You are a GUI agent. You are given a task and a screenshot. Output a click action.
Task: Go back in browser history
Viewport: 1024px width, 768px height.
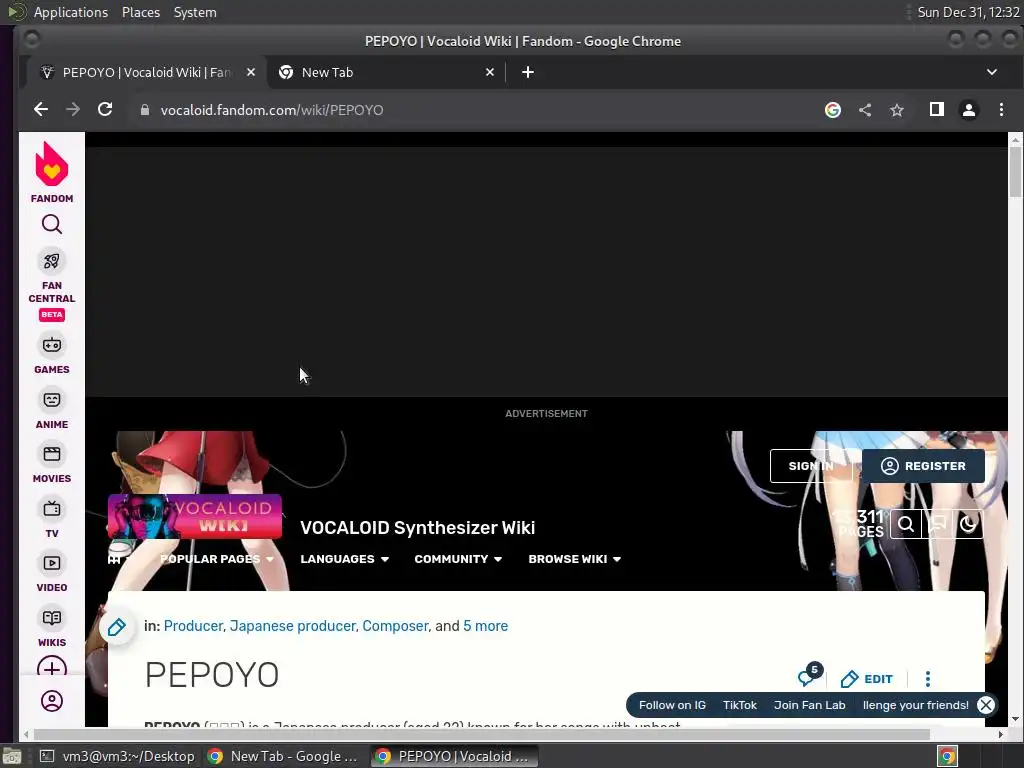tap(41, 110)
